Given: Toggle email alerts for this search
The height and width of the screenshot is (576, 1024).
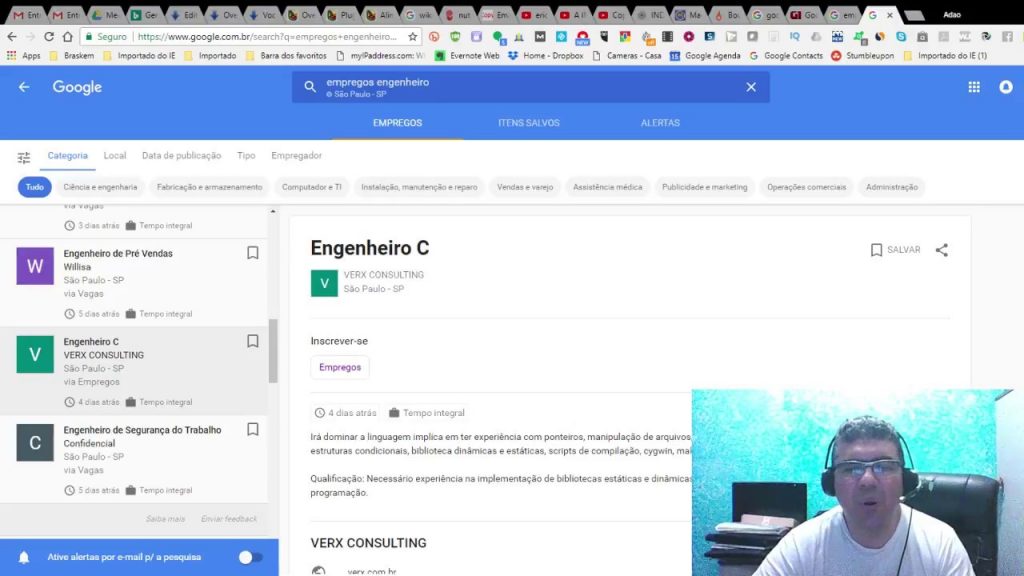Looking at the screenshot, I should coord(250,557).
